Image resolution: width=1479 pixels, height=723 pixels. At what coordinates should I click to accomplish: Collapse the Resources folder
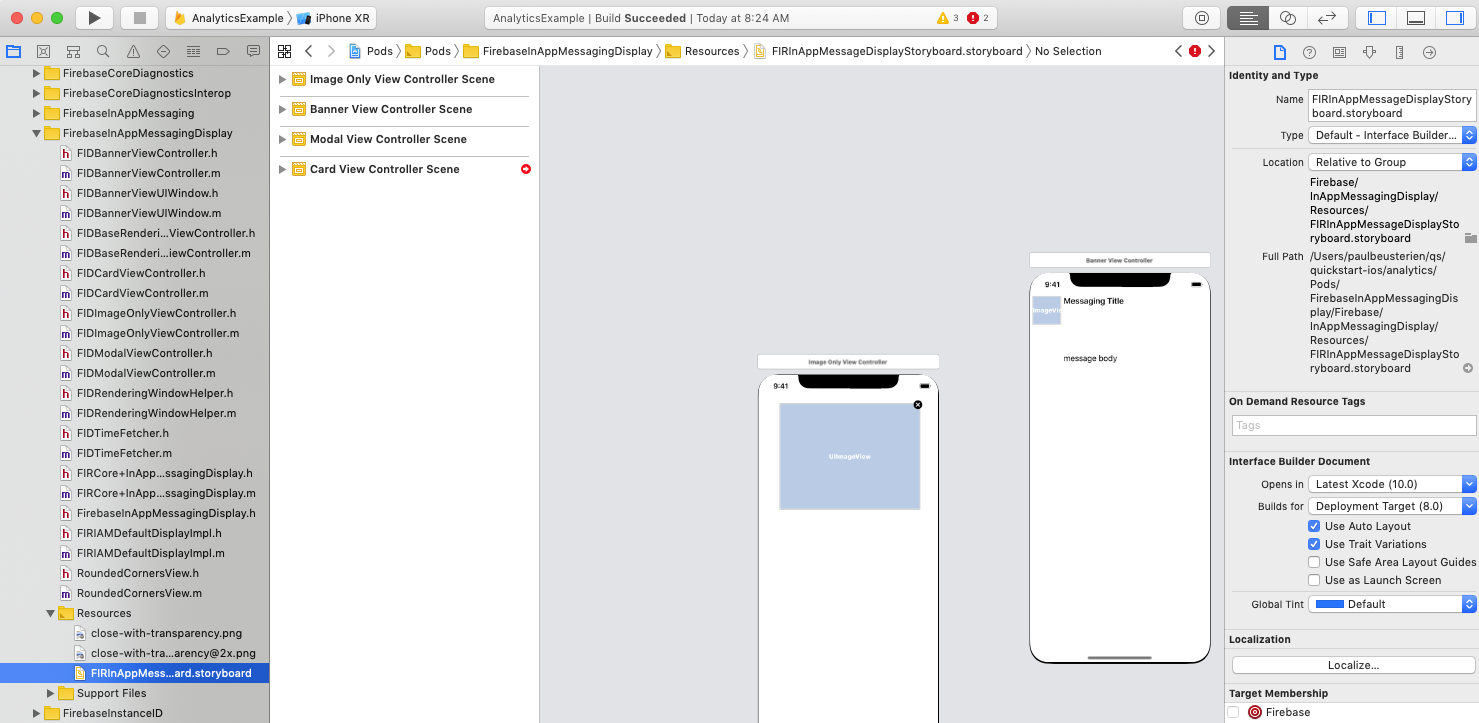pyautogui.click(x=51, y=613)
